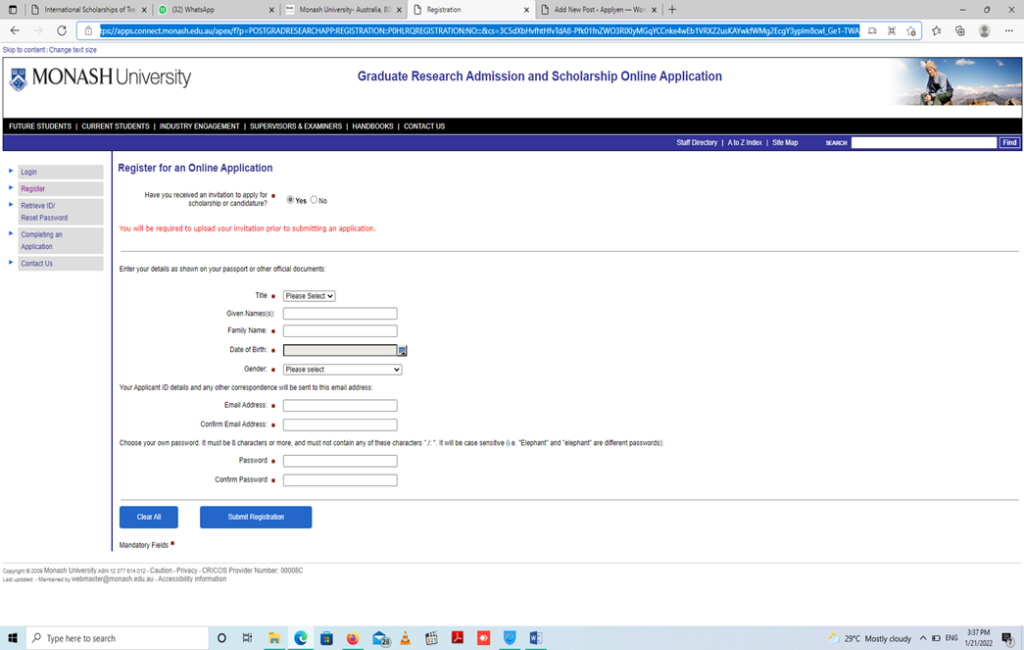
Task: Open the Staff Directory link
Action: pyautogui.click(x=697, y=143)
